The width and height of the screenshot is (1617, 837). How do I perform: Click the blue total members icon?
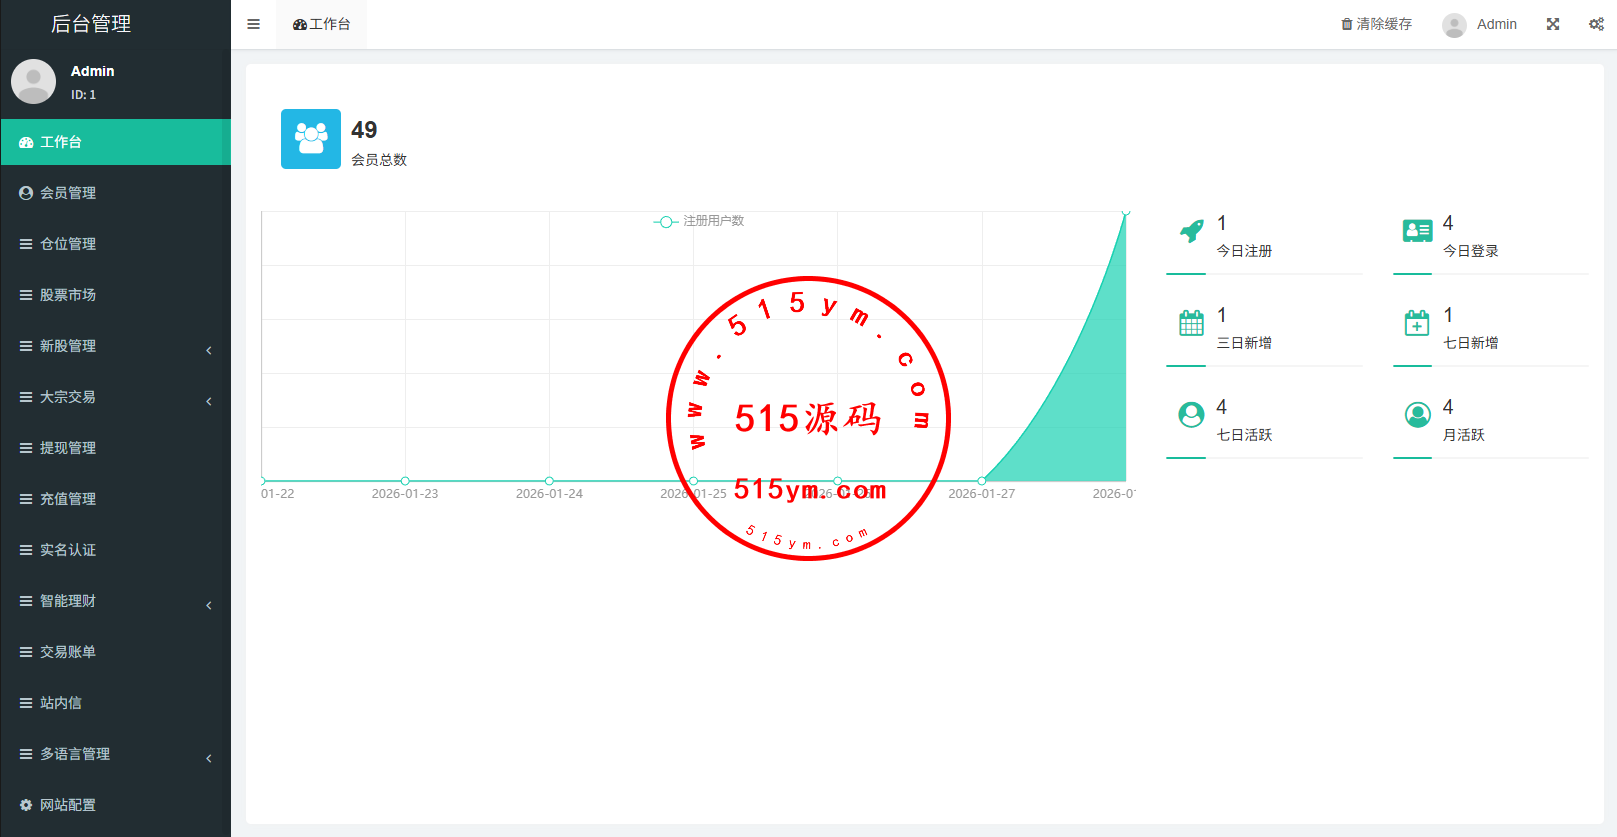(x=311, y=139)
